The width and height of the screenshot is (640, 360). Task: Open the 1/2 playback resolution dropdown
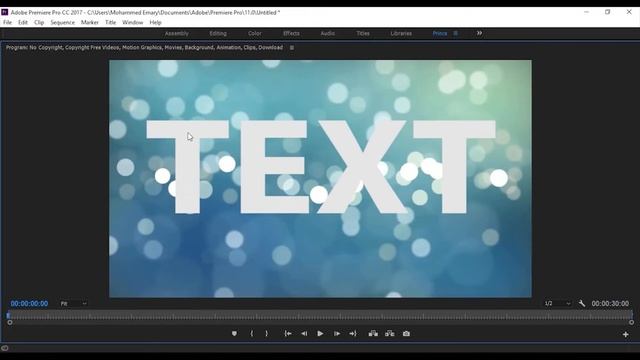click(x=557, y=304)
